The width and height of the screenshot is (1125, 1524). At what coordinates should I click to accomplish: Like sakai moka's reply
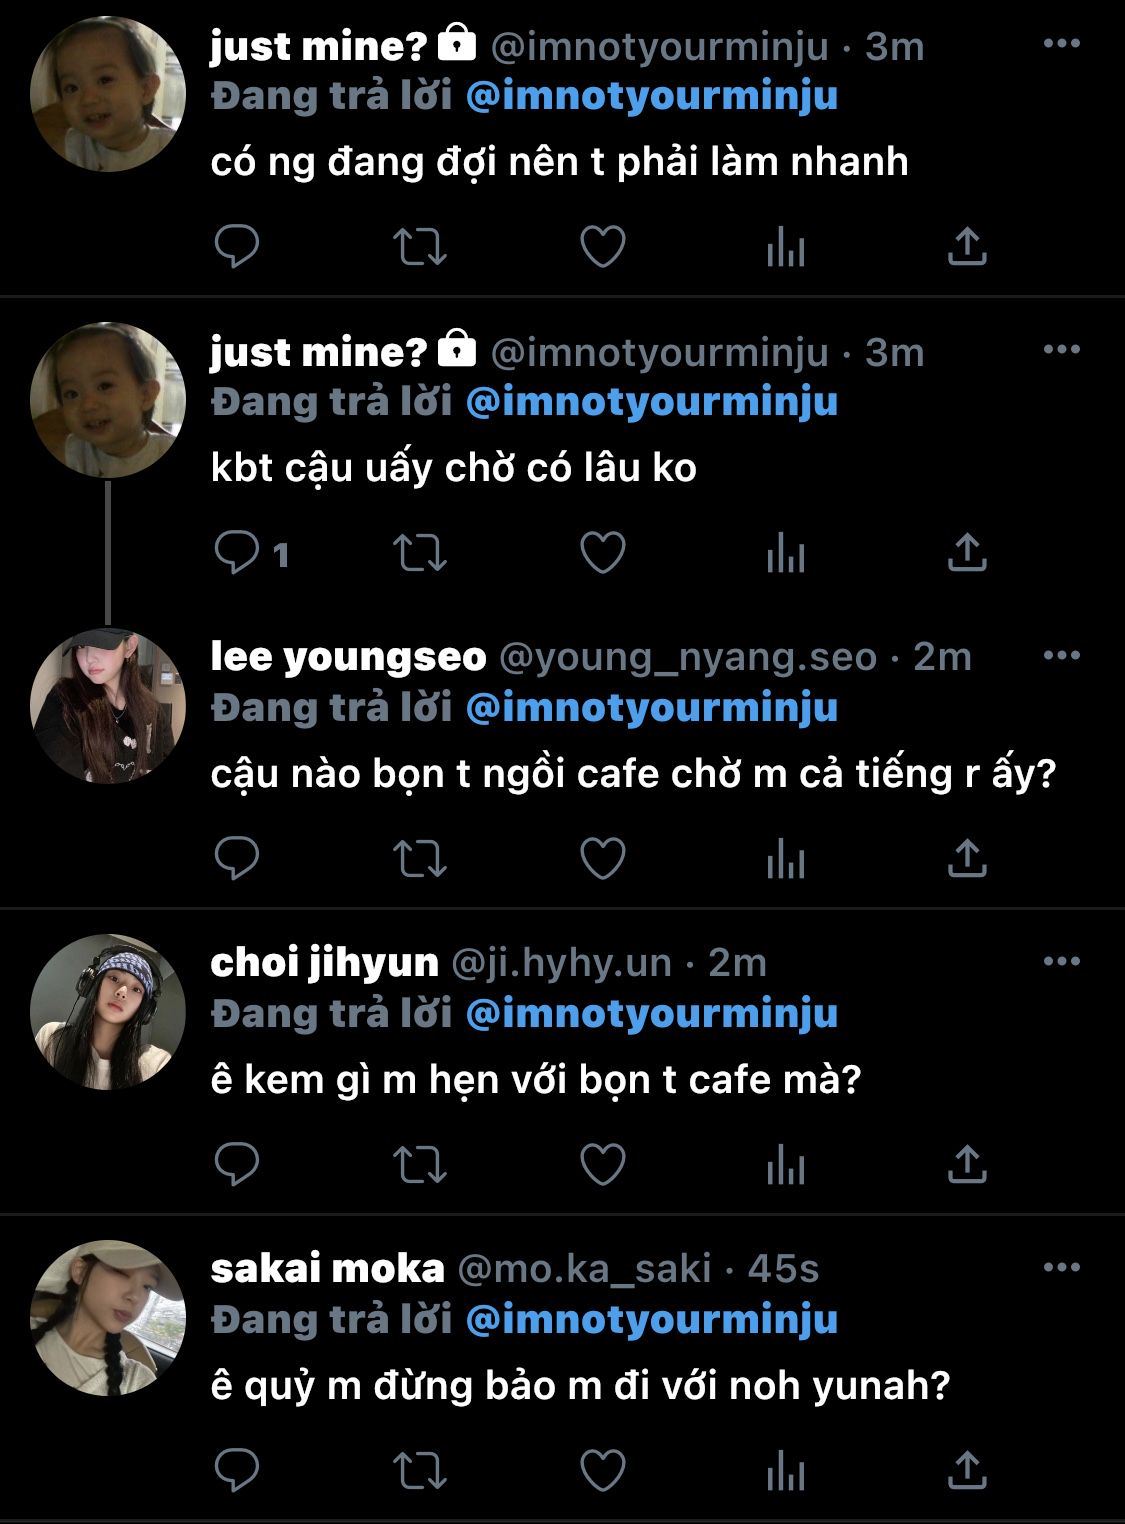[603, 1470]
